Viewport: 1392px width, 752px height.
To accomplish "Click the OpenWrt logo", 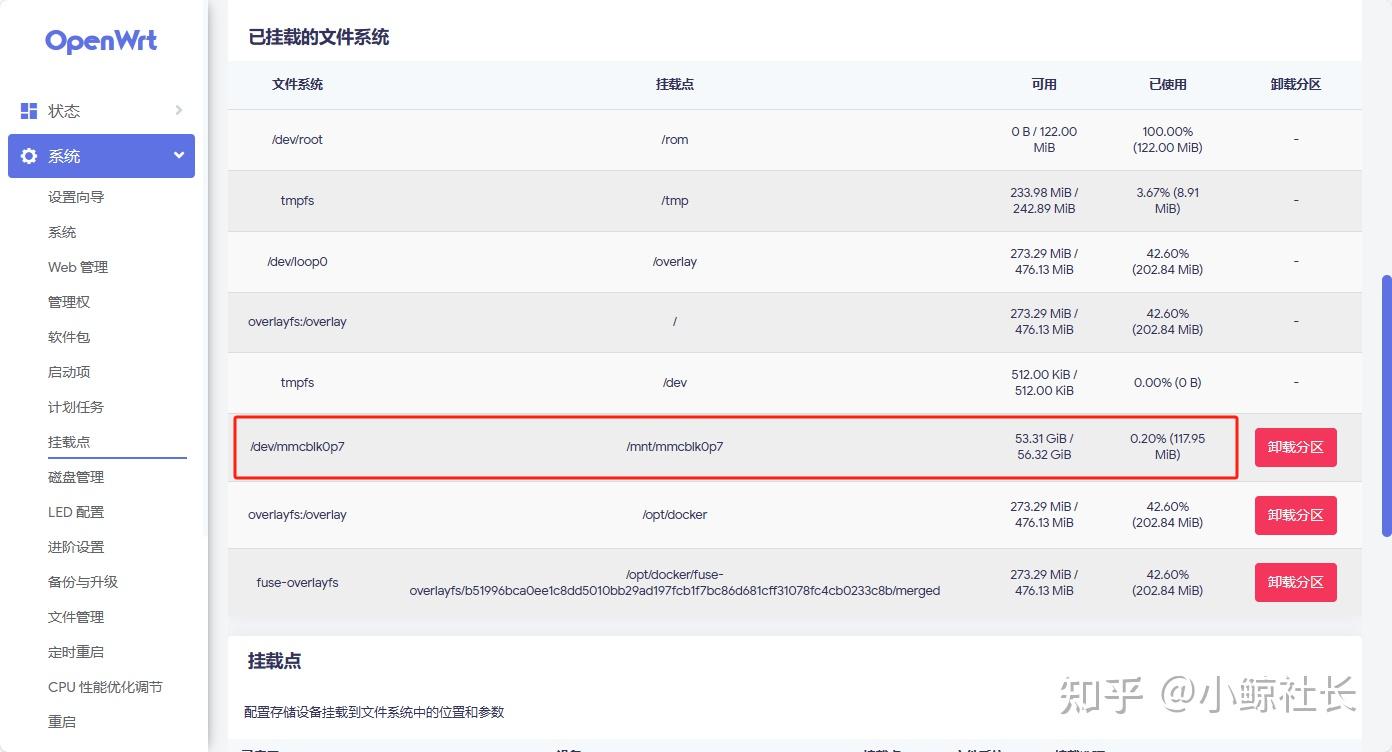I will click(x=101, y=41).
